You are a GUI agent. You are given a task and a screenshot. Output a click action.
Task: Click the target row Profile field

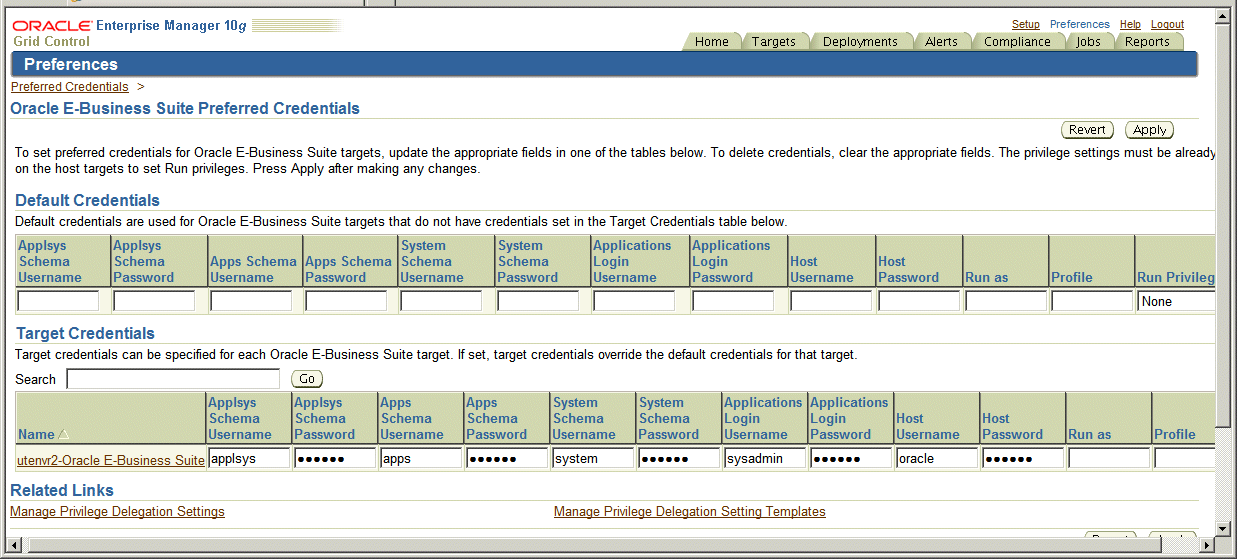[x=1185, y=459]
